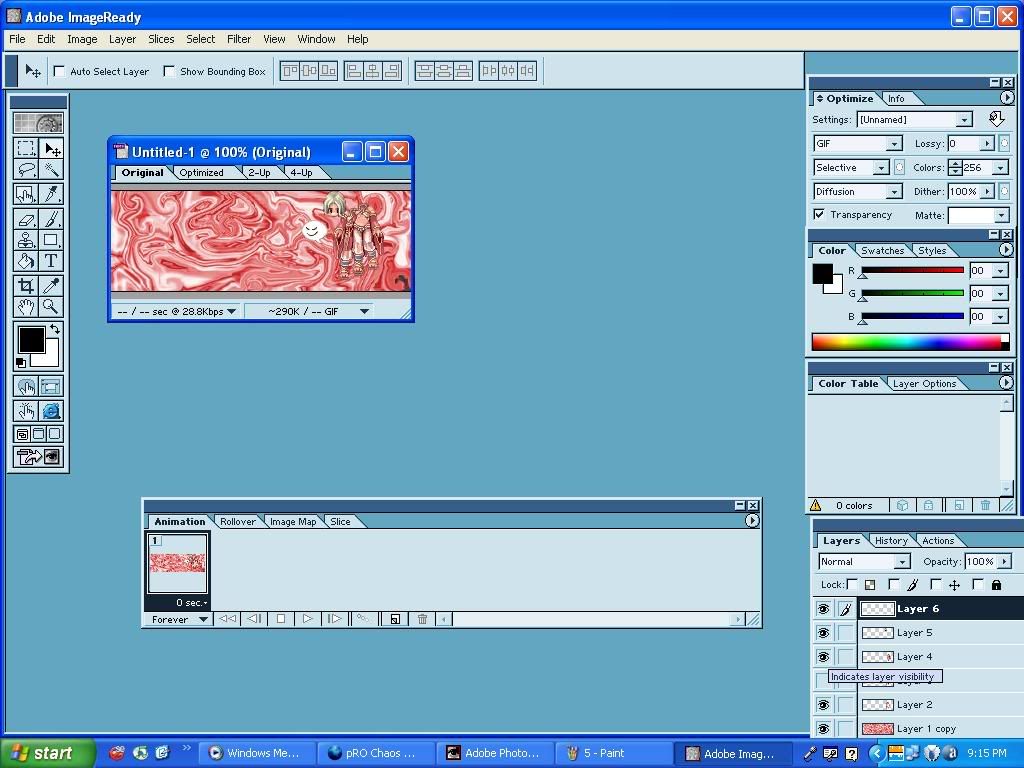Image resolution: width=1024 pixels, height=768 pixels.
Task: Click the red R slider in the Color panel
Action: 912,270
